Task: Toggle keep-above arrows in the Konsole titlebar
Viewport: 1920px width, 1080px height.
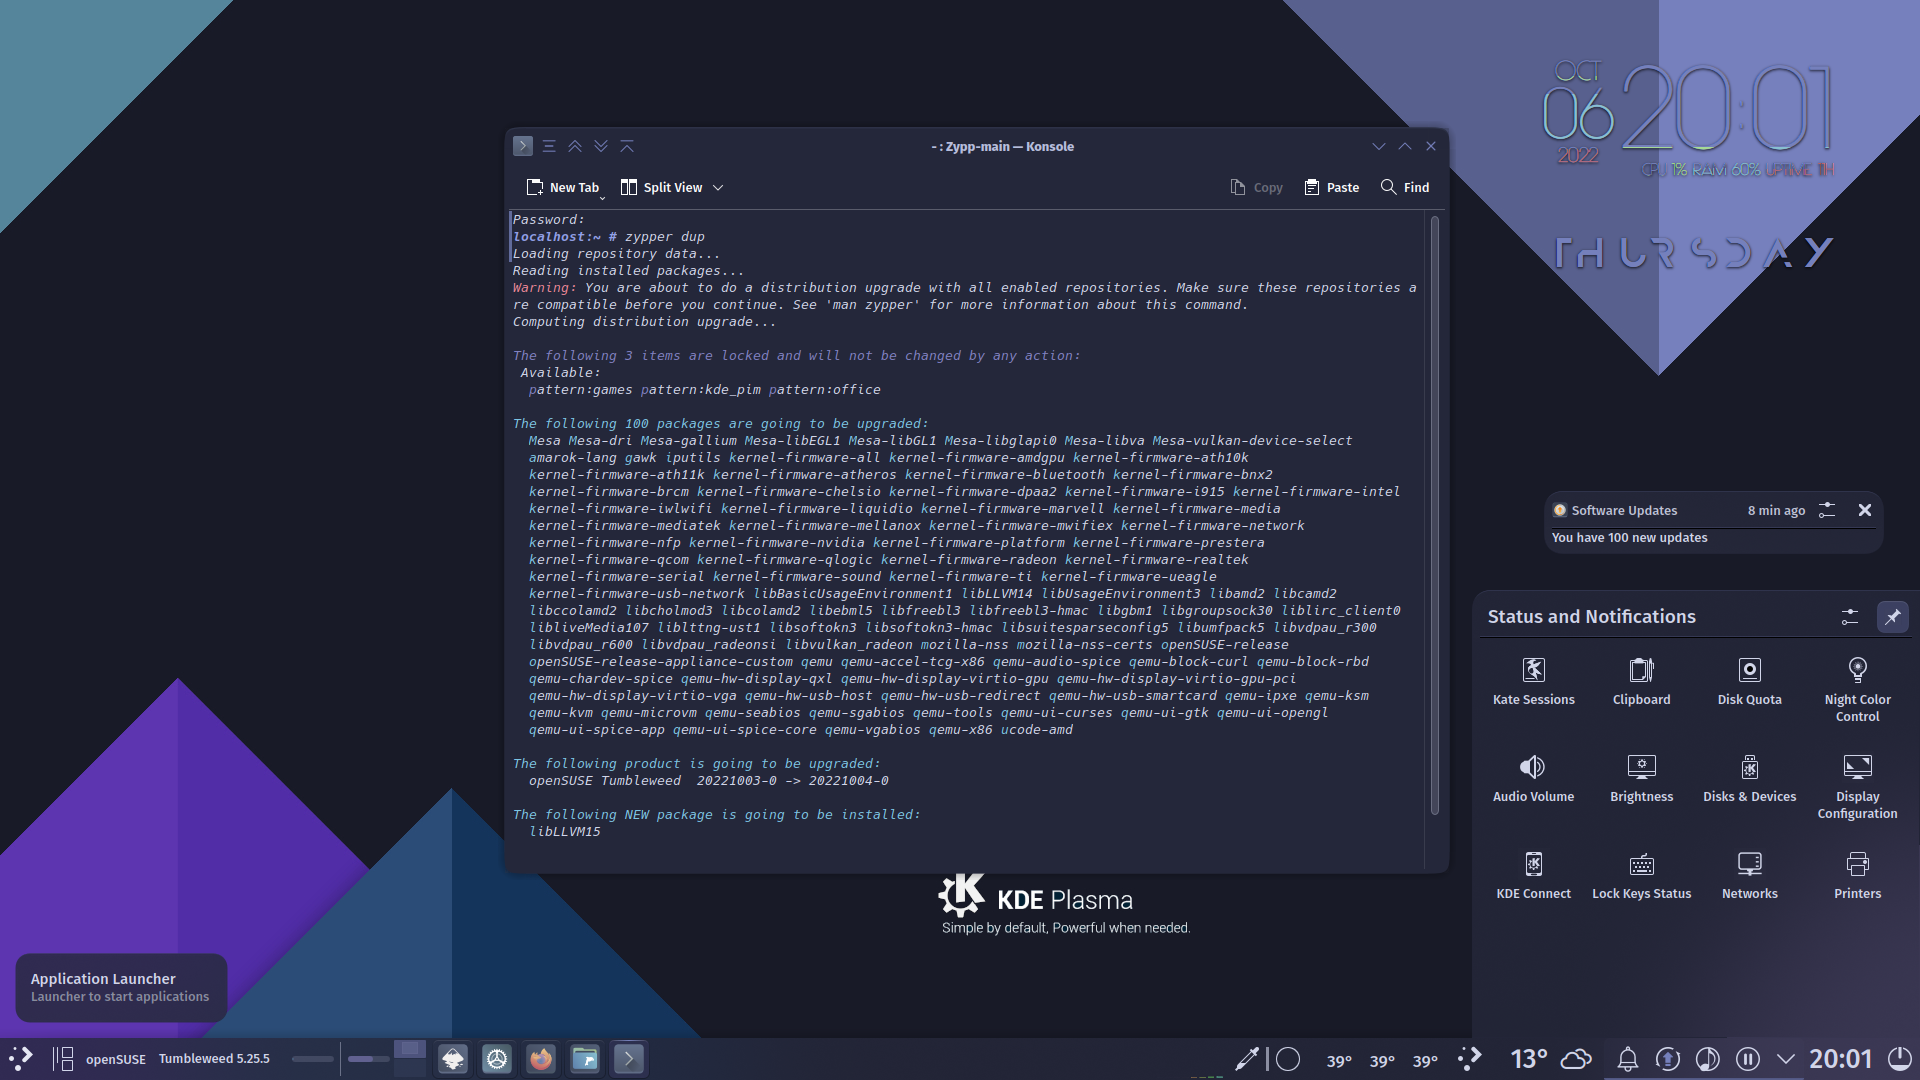Action: (x=575, y=146)
